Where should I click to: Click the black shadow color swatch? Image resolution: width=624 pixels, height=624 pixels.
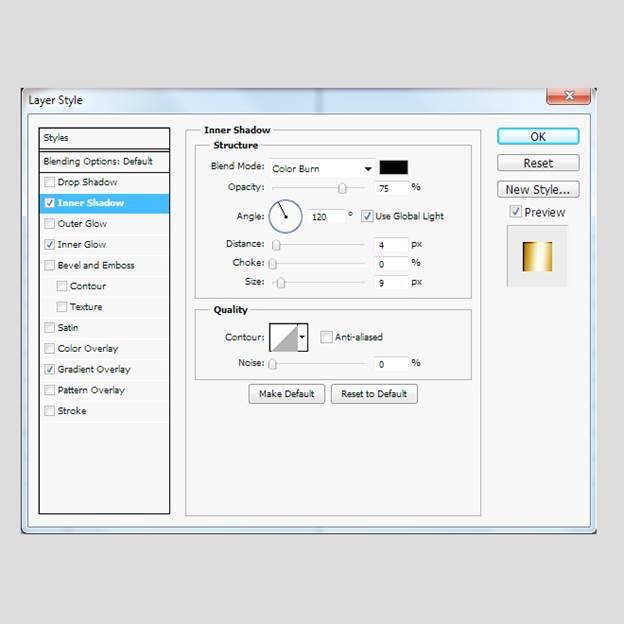(x=393, y=168)
